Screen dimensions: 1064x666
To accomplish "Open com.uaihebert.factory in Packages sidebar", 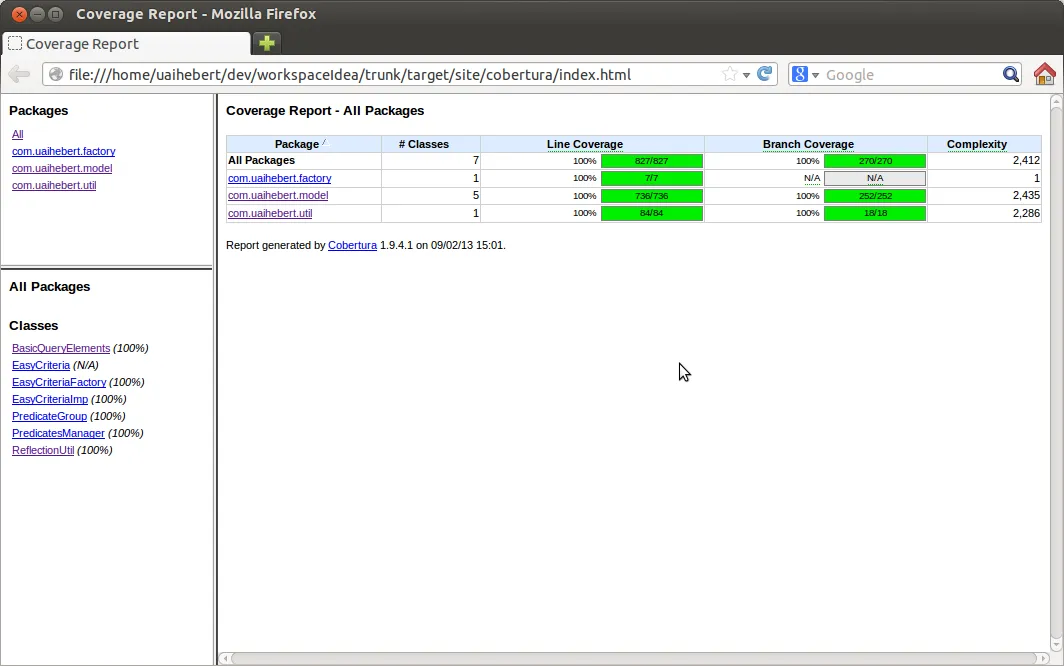I will coord(64,151).
